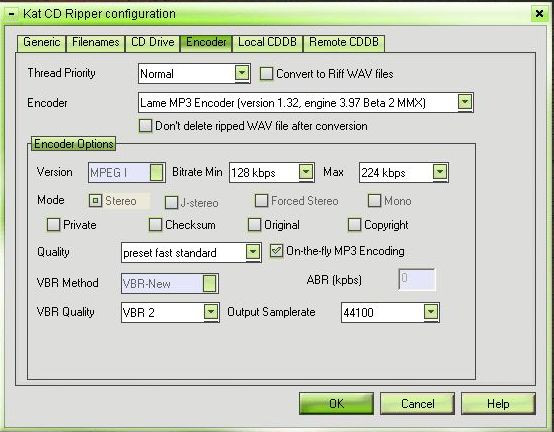Viewport: 554px width, 432px height.
Task: Click the ABR (kpbs) input field
Action: point(417,279)
